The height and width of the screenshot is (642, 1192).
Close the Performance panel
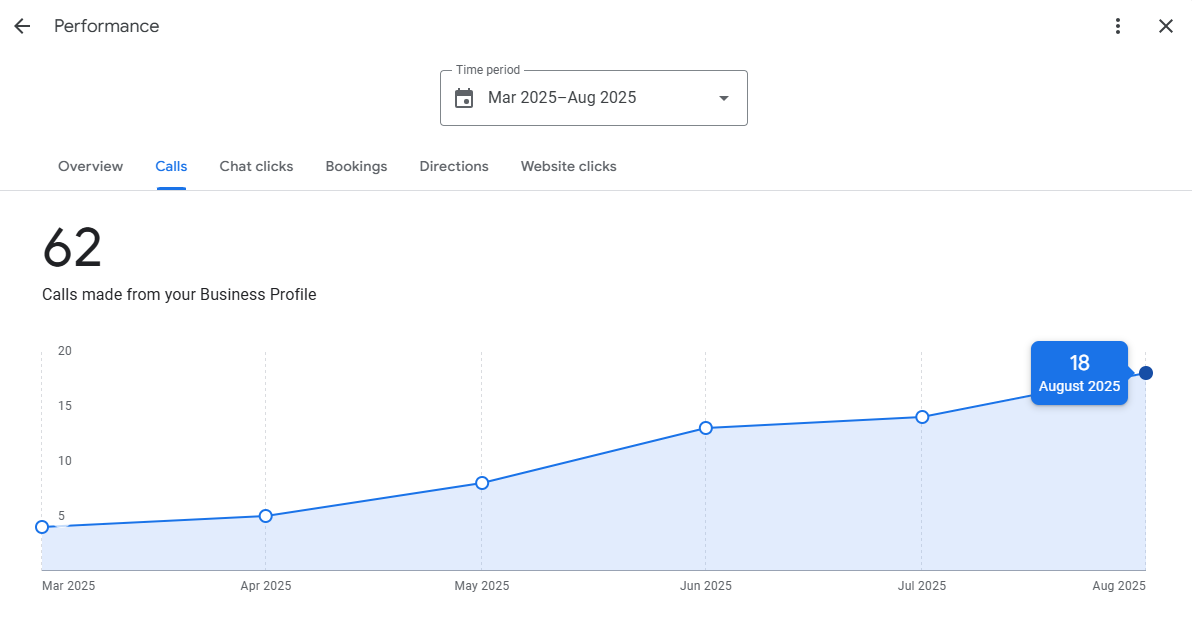coord(1166,26)
